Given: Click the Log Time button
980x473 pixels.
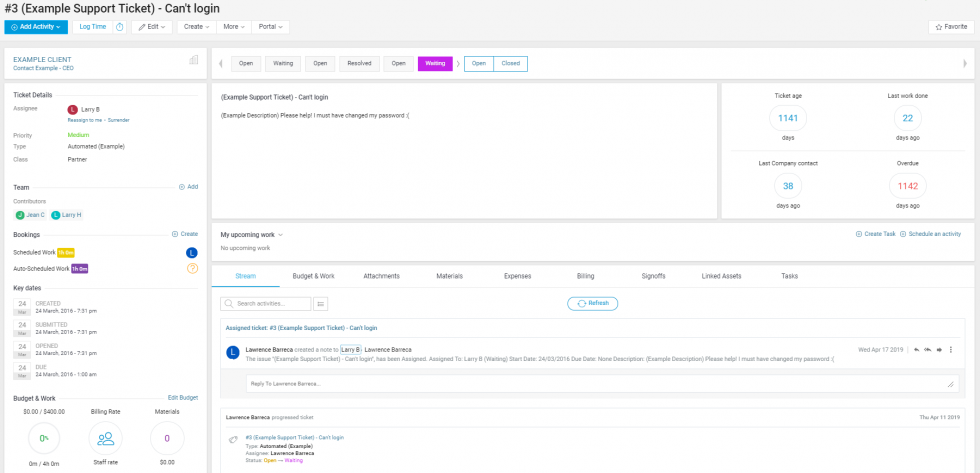Looking at the screenshot, I should 92,27.
